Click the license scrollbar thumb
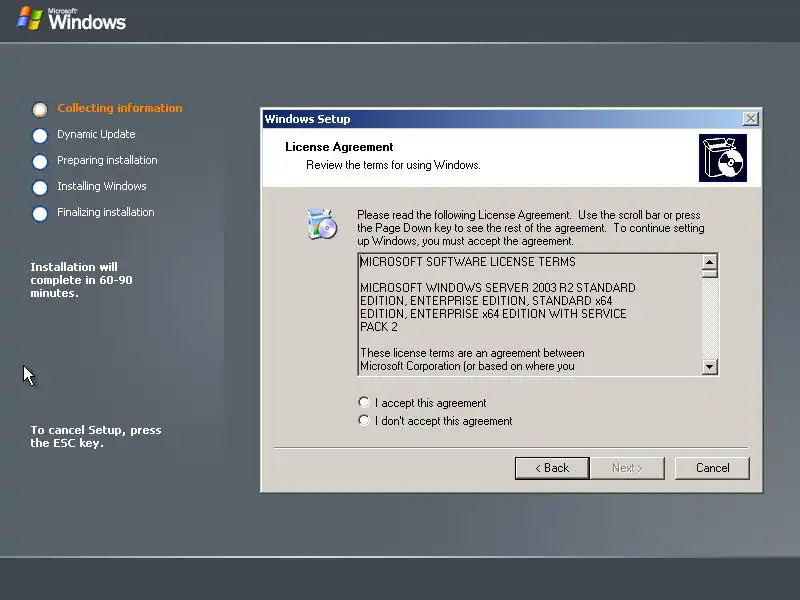The height and width of the screenshot is (600, 800). click(709, 273)
